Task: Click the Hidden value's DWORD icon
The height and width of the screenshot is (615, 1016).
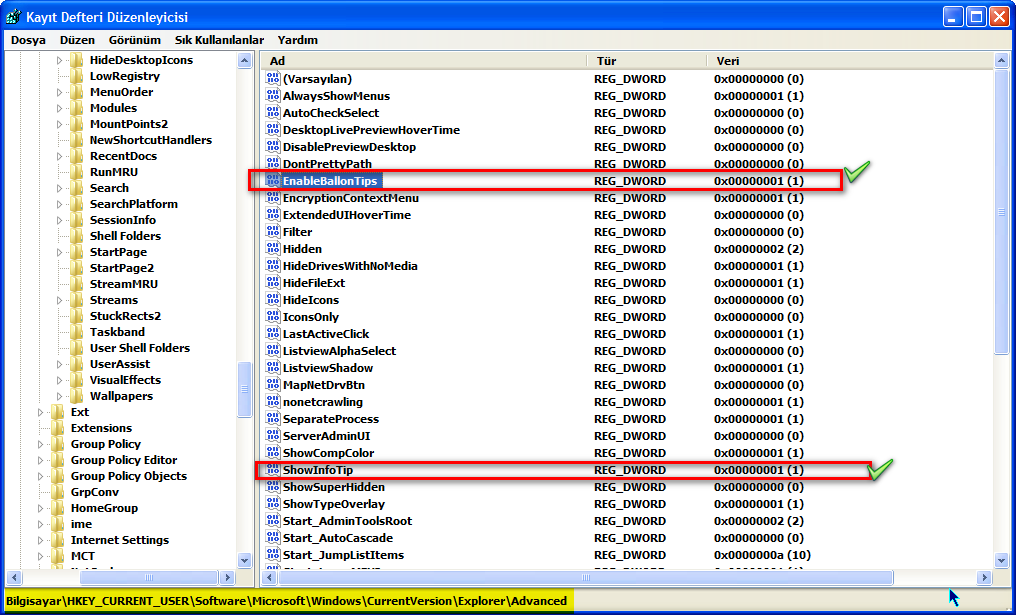Action: [273, 249]
